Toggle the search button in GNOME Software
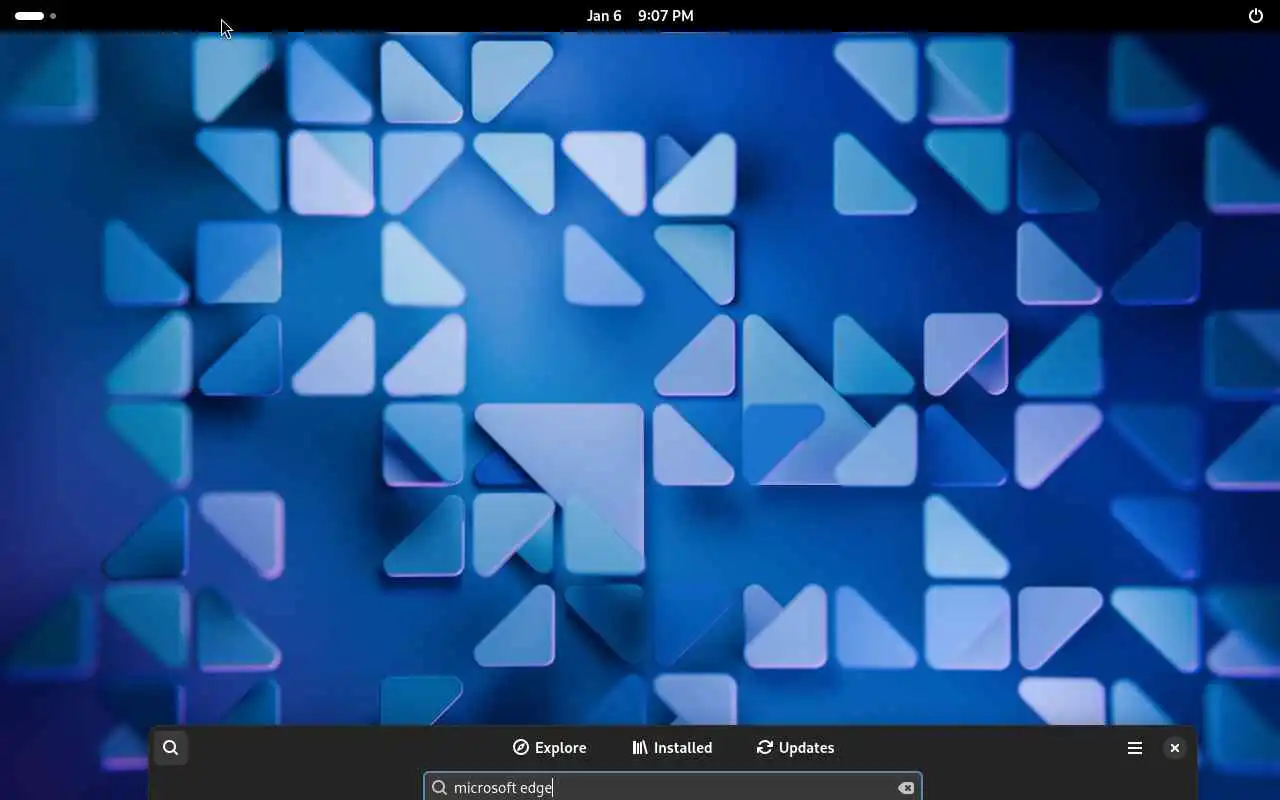The image size is (1280, 800). [171, 748]
